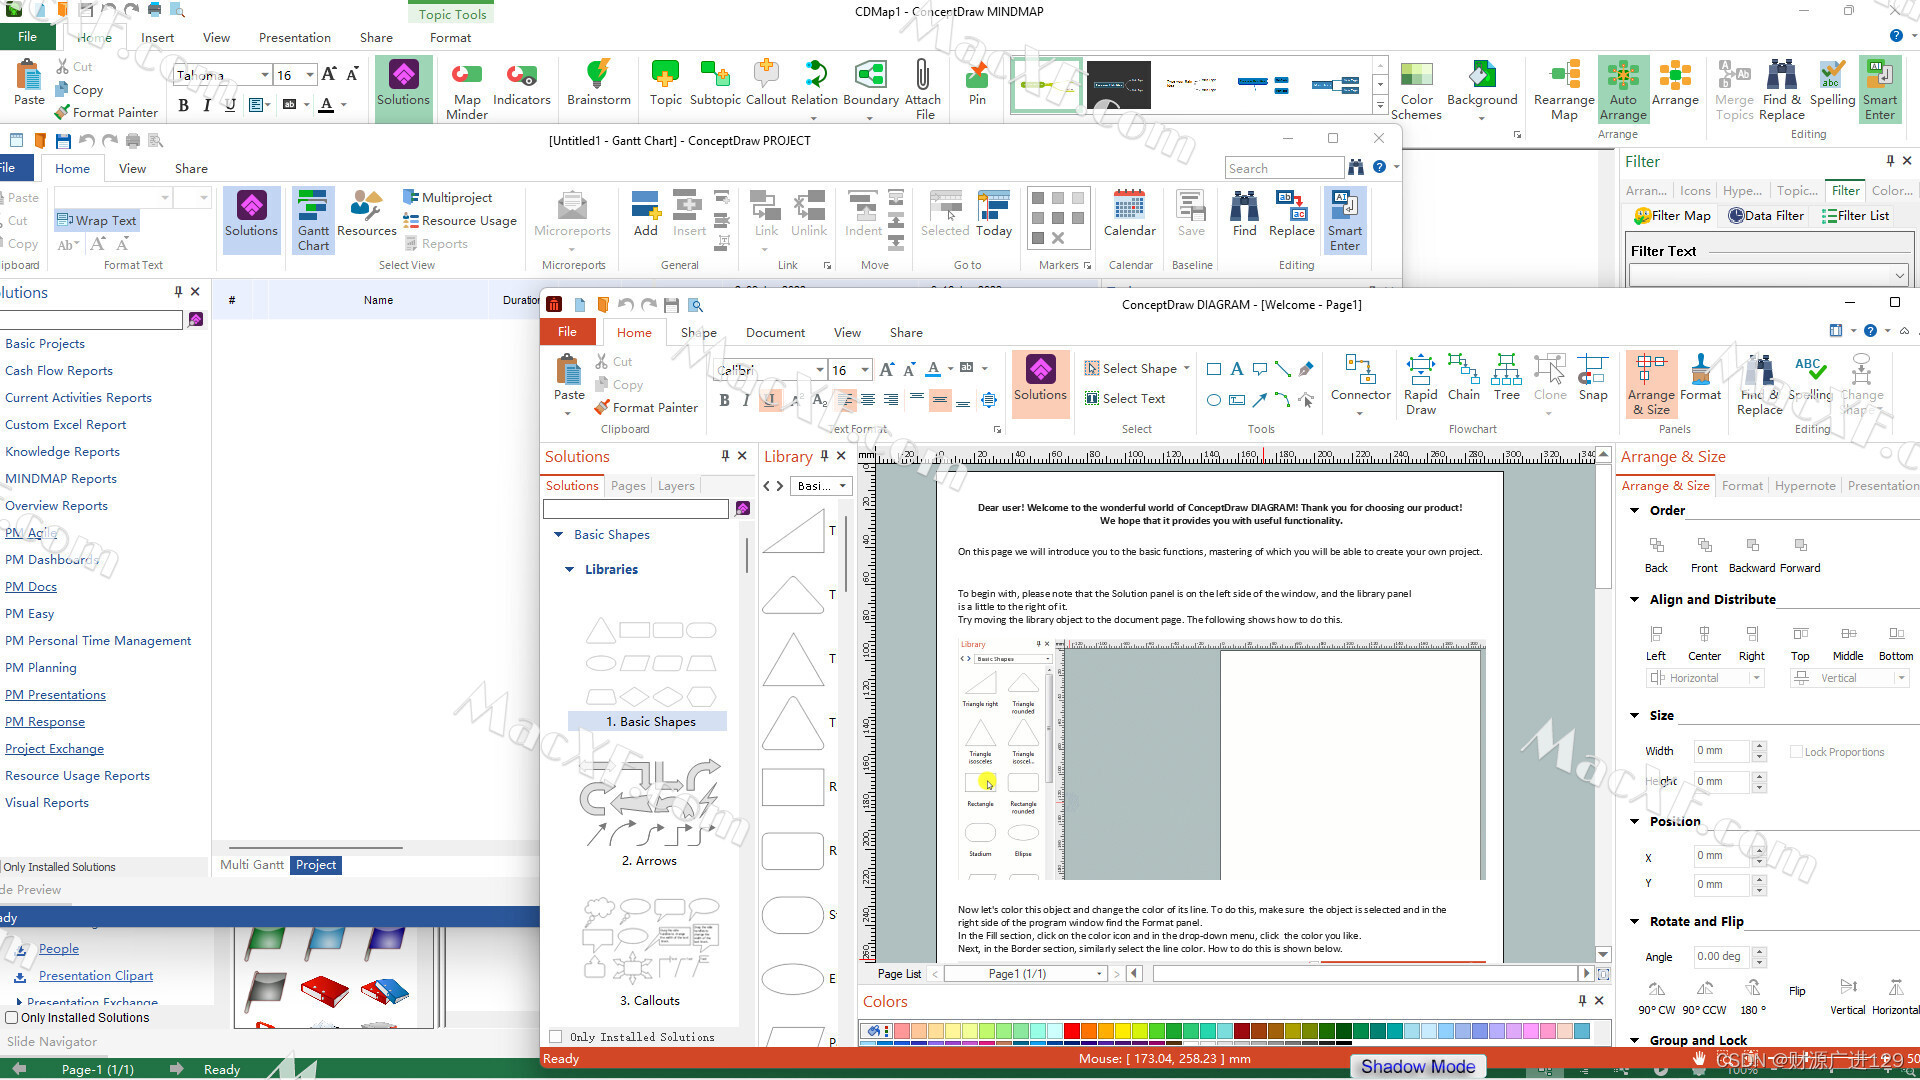This screenshot has height=1080, width=1920.
Task: Open Color Schemes in MINDMAP
Action: pos(1416,90)
